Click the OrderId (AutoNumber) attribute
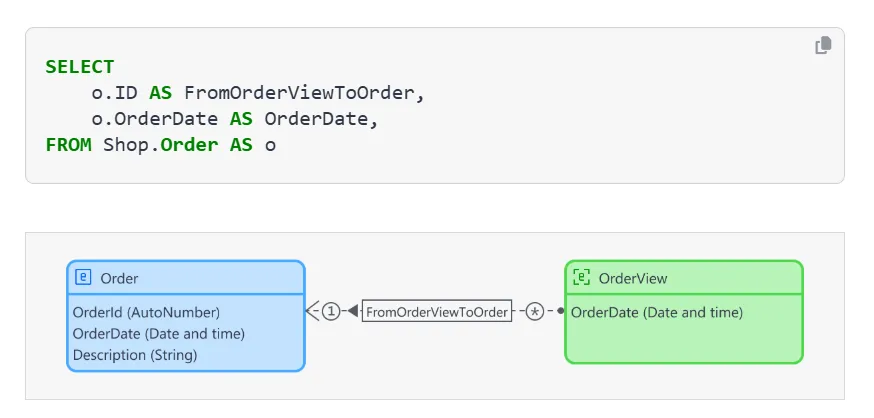 (146, 312)
